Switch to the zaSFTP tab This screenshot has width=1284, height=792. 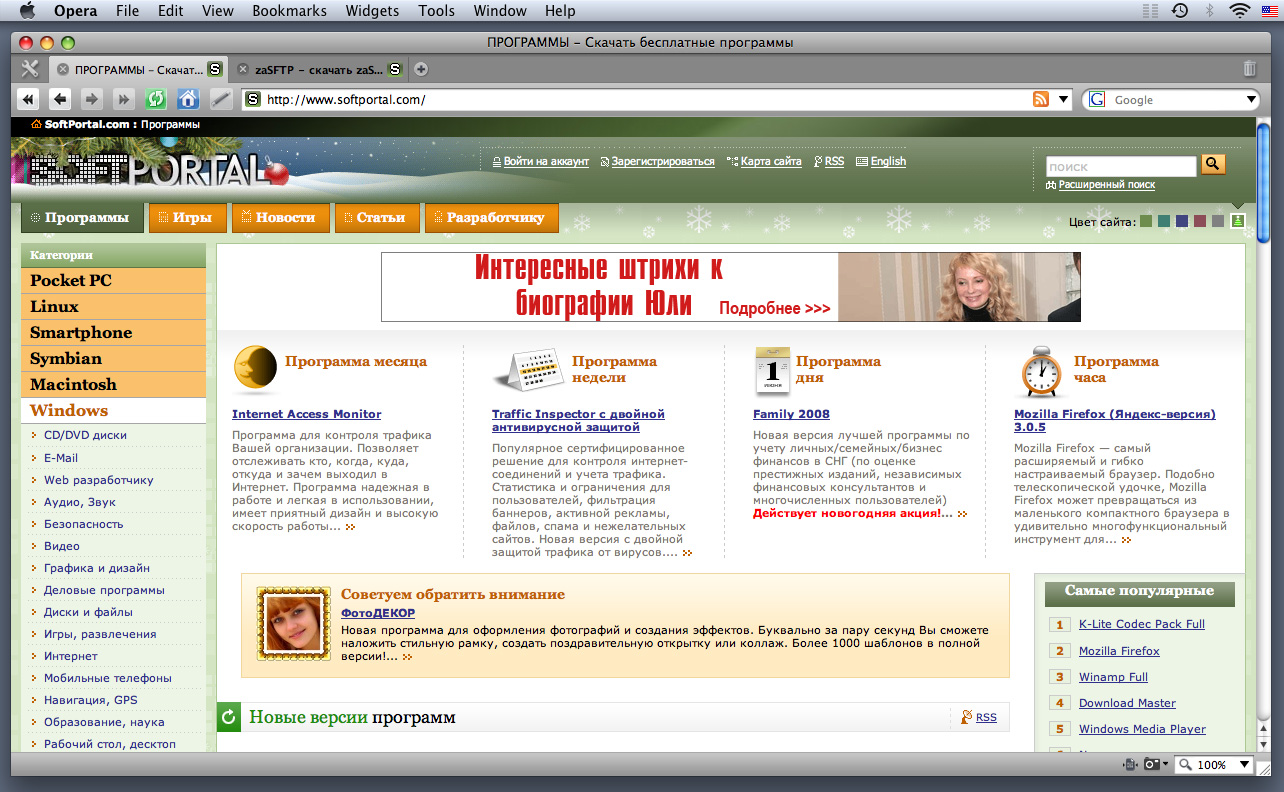pos(318,69)
